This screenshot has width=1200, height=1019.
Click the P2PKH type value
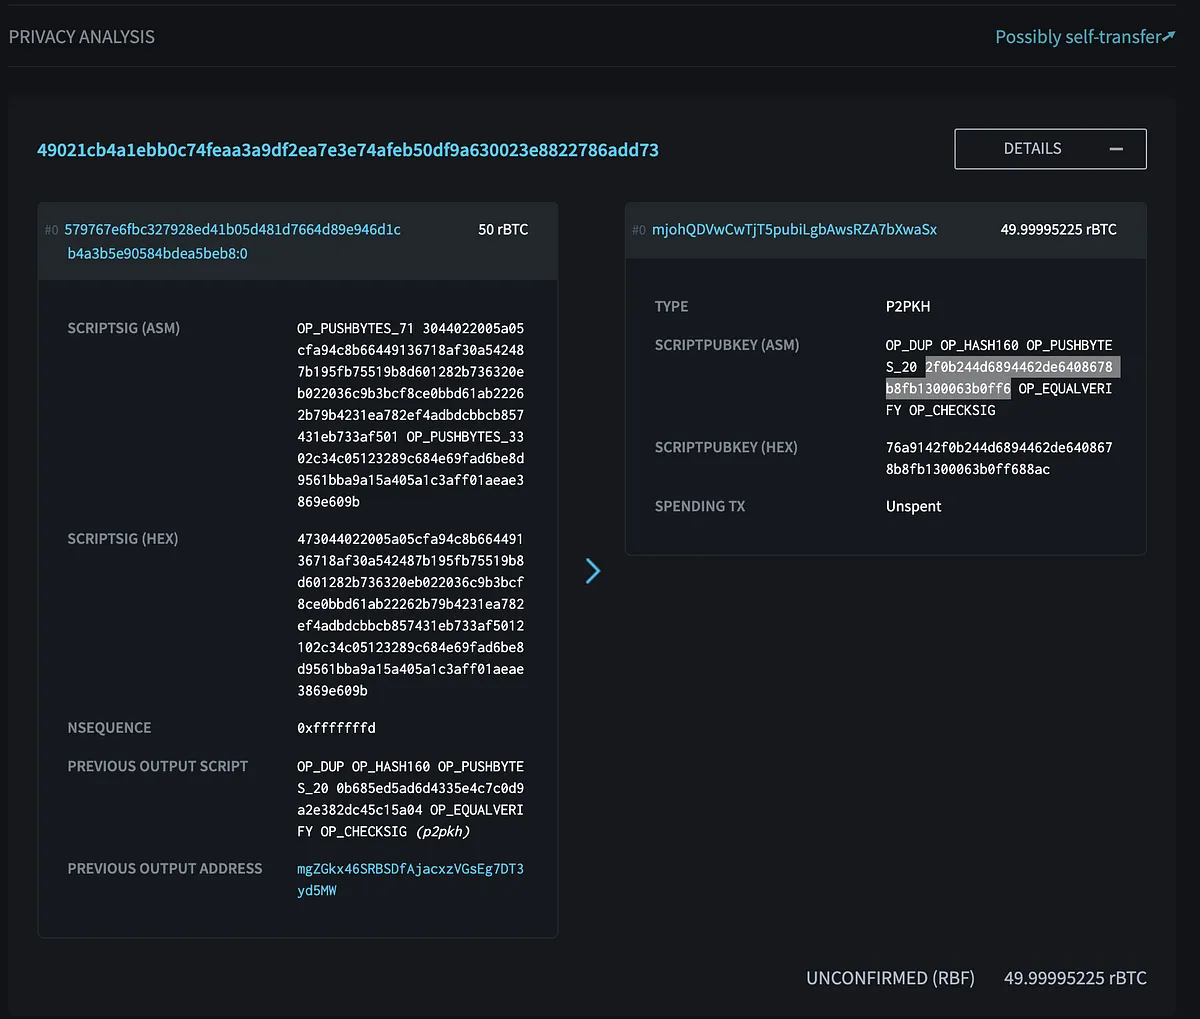pos(907,306)
